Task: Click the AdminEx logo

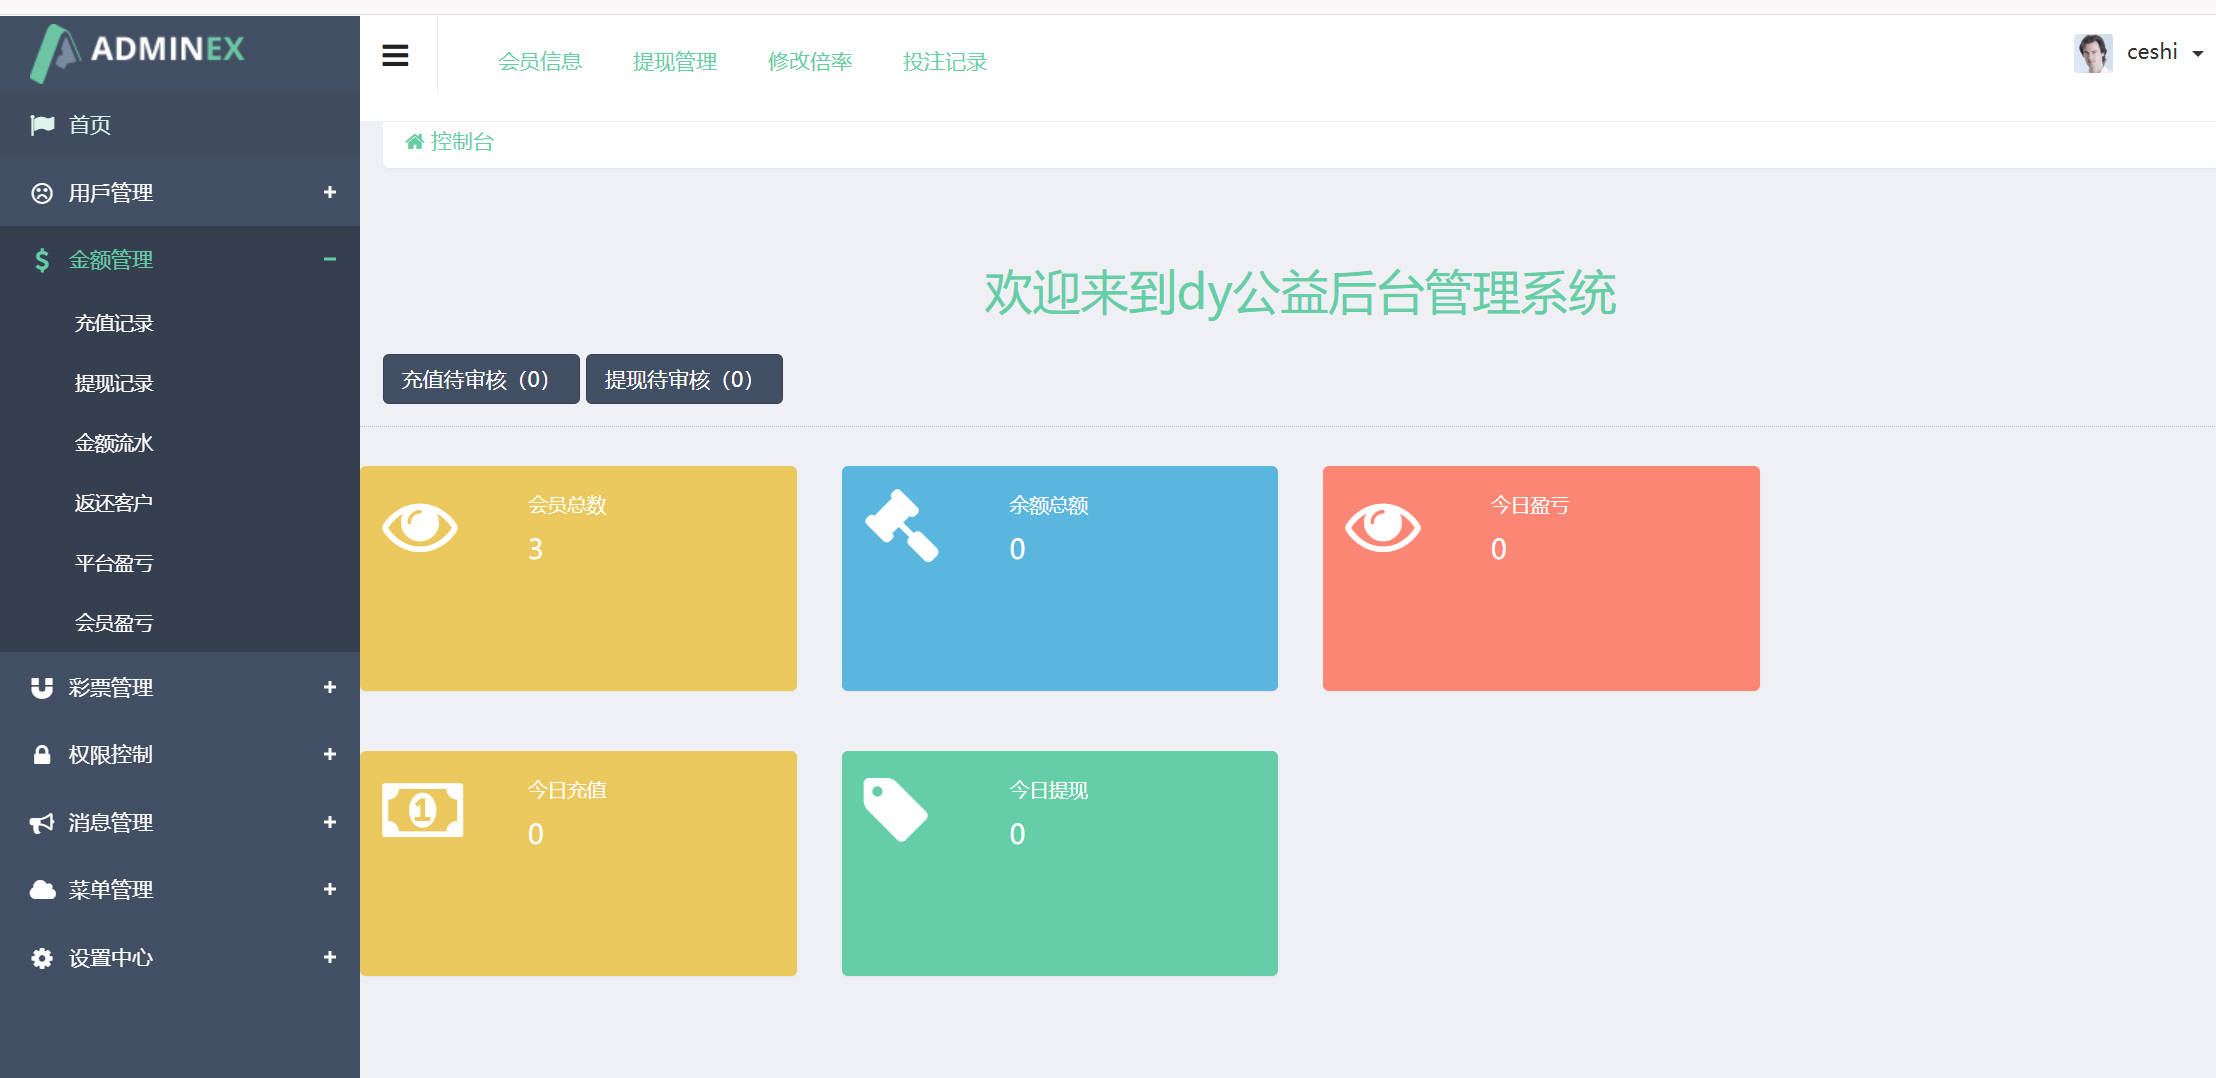Action: point(138,51)
